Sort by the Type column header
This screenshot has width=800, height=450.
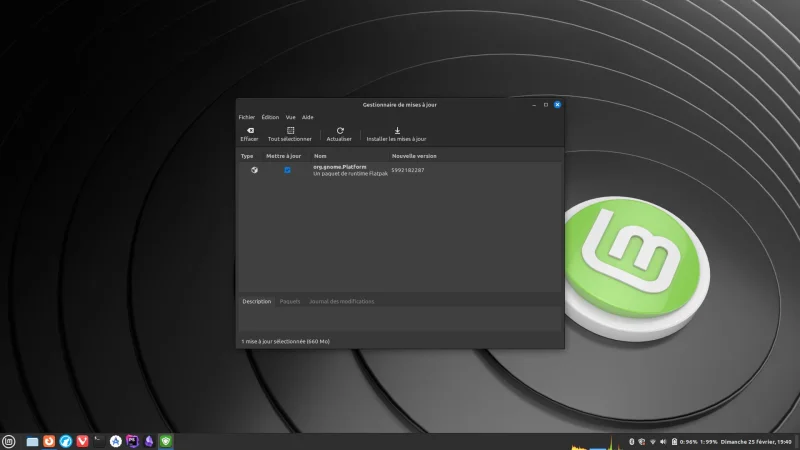(247, 156)
